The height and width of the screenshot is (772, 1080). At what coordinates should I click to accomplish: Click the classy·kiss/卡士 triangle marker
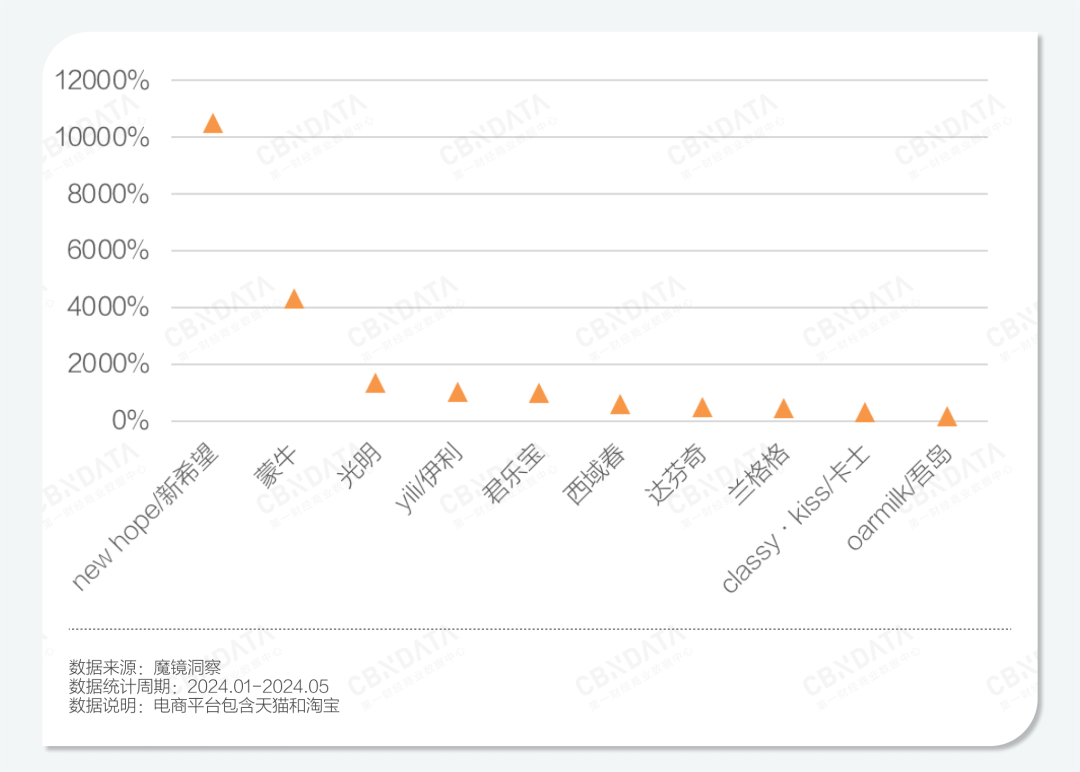[865, 413]
